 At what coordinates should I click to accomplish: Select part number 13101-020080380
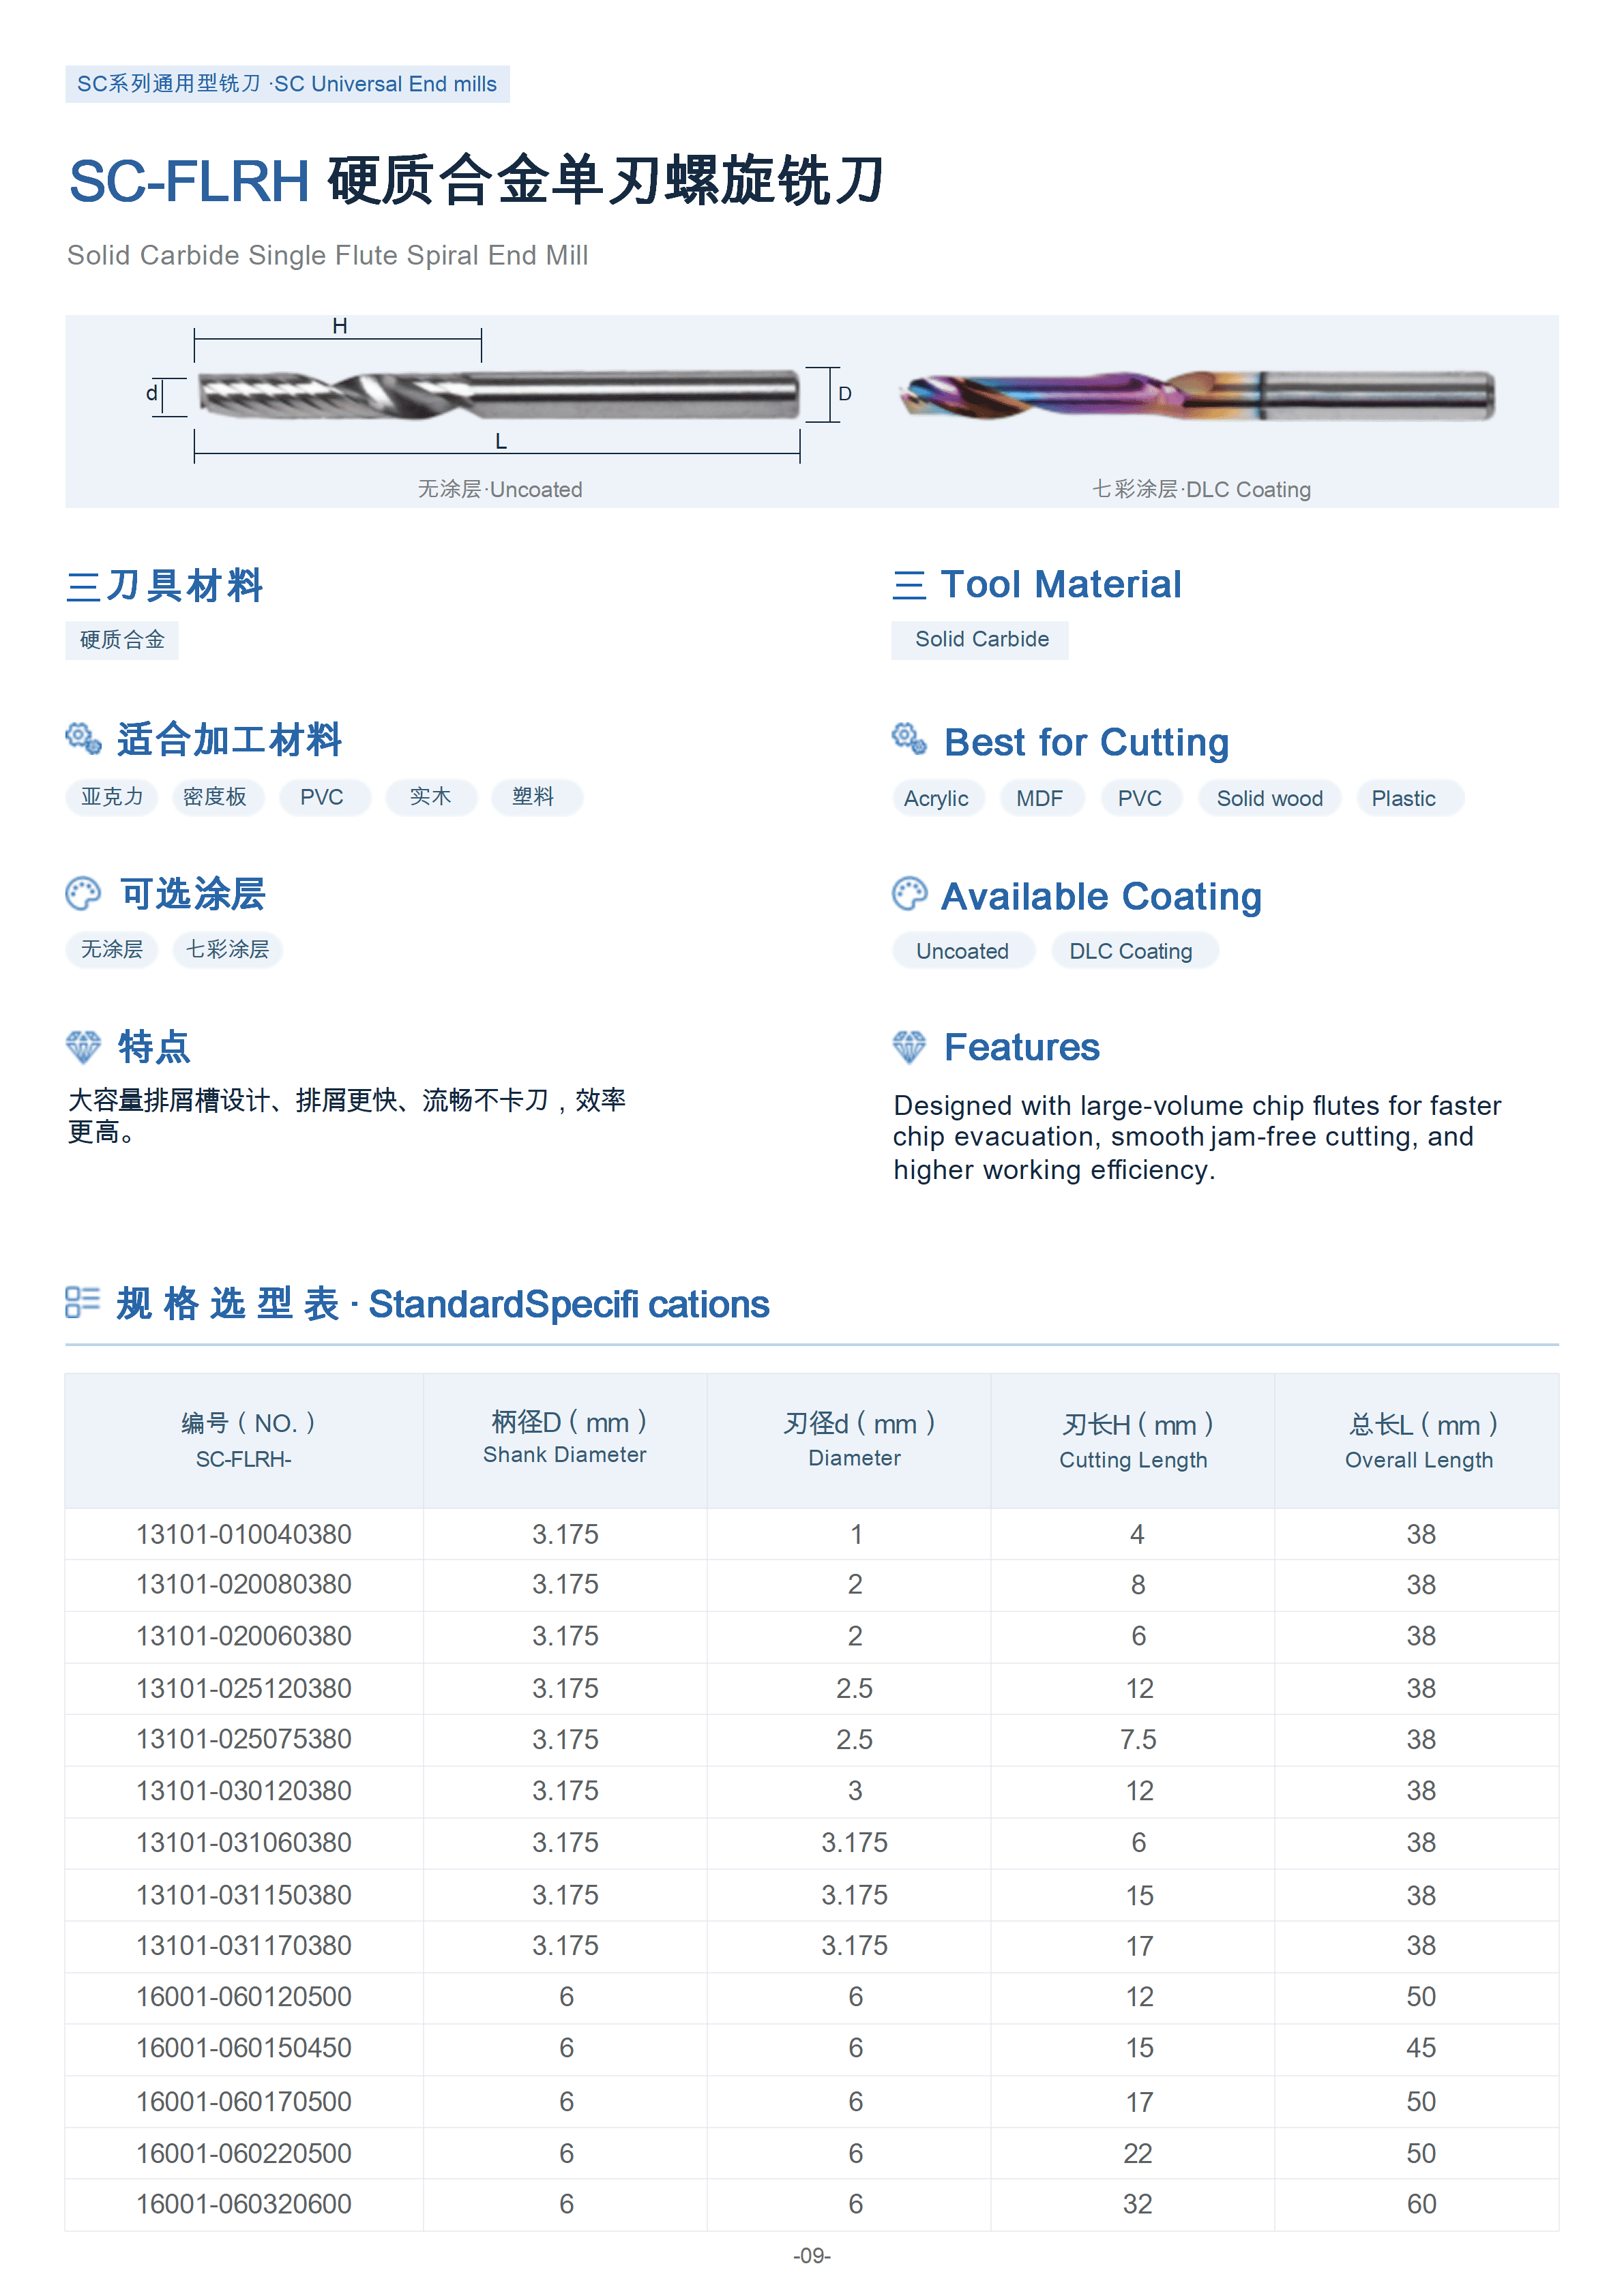point(244,1585)
